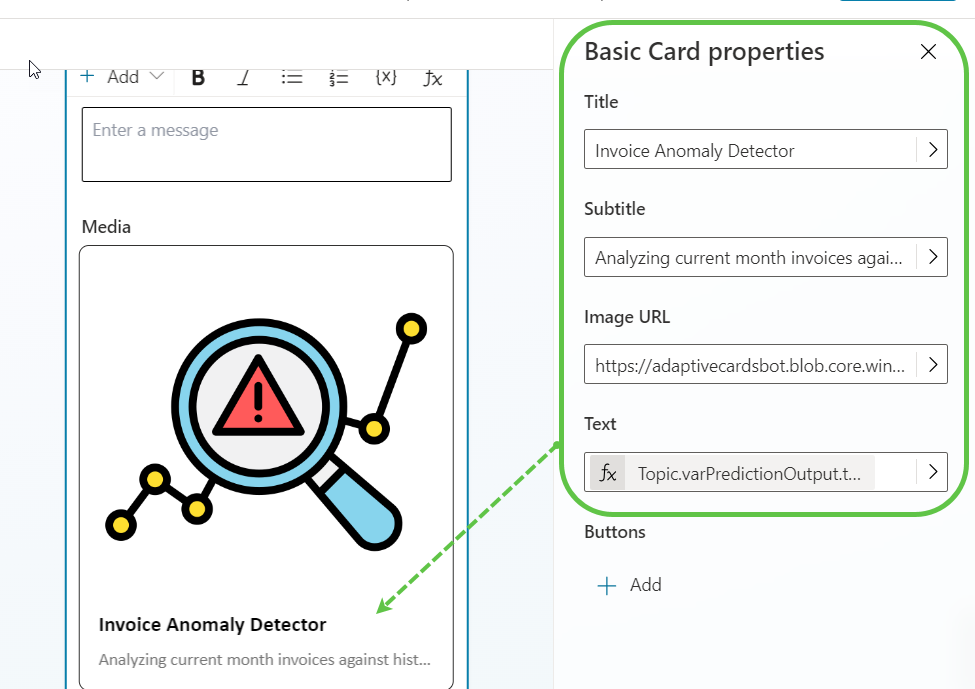Open the Image URL property chevron
The width and height of the screenshot is (975, 689).
(932, 364)
